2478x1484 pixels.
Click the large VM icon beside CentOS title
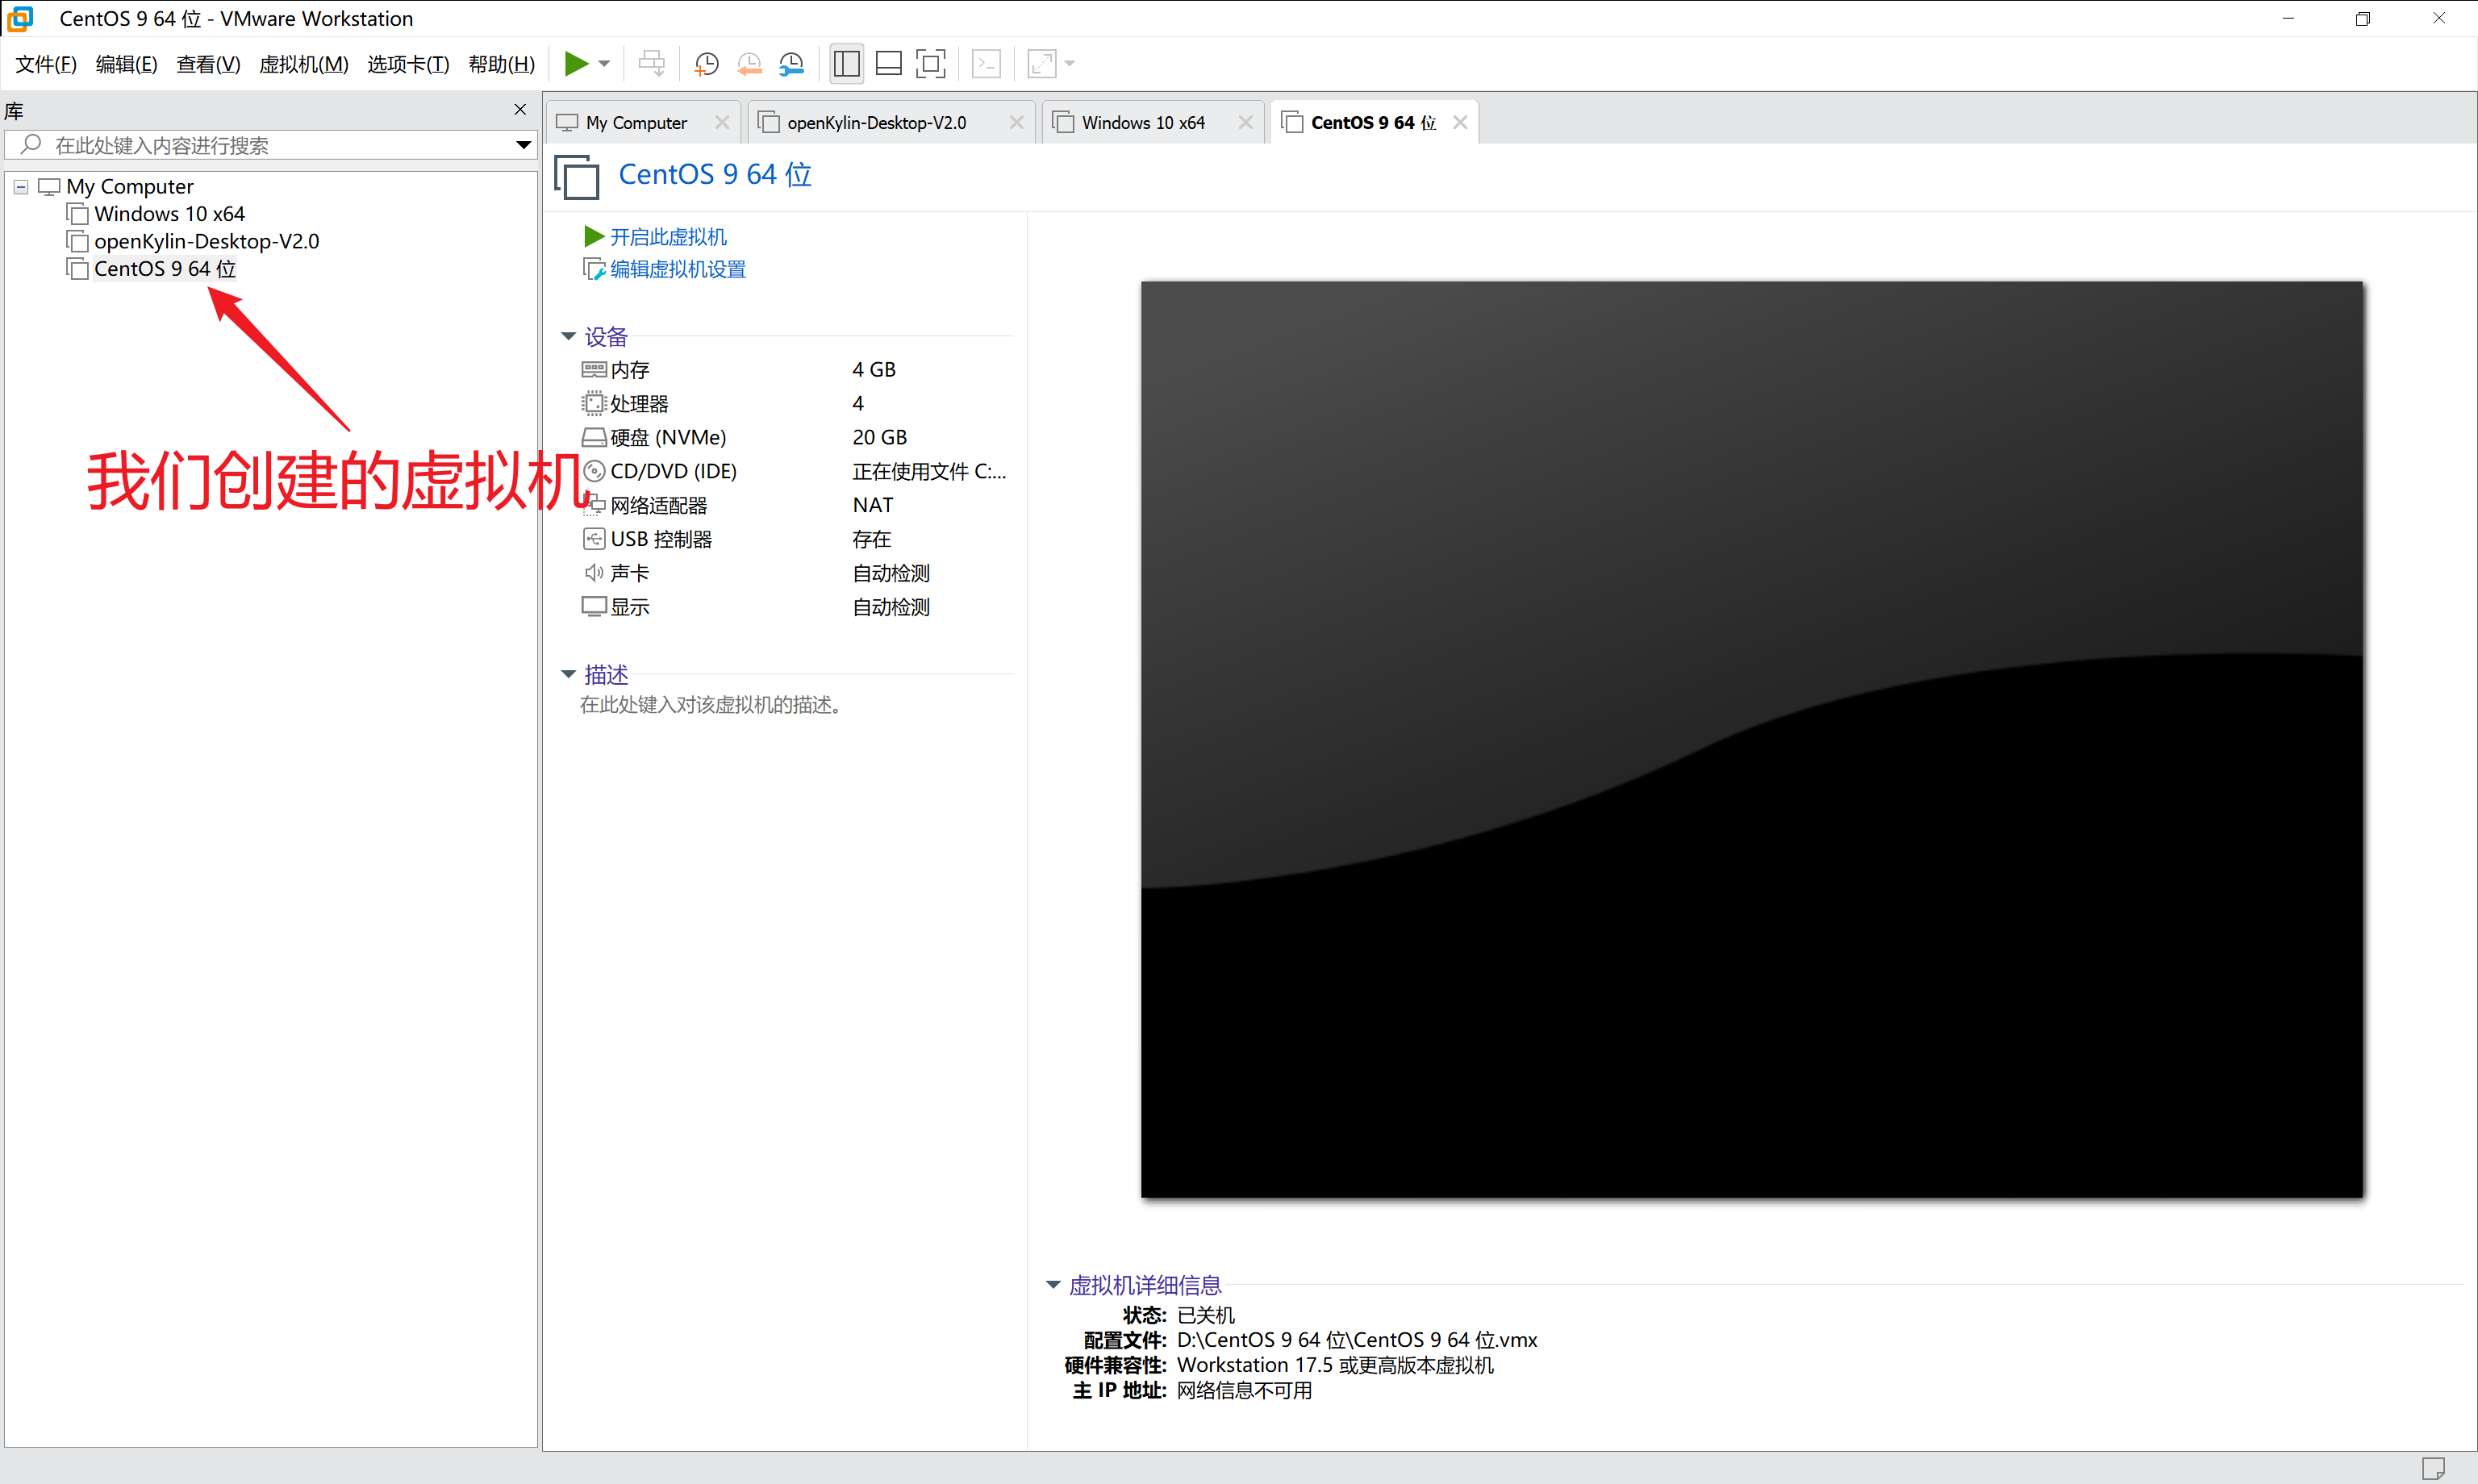tap(577, 177)
